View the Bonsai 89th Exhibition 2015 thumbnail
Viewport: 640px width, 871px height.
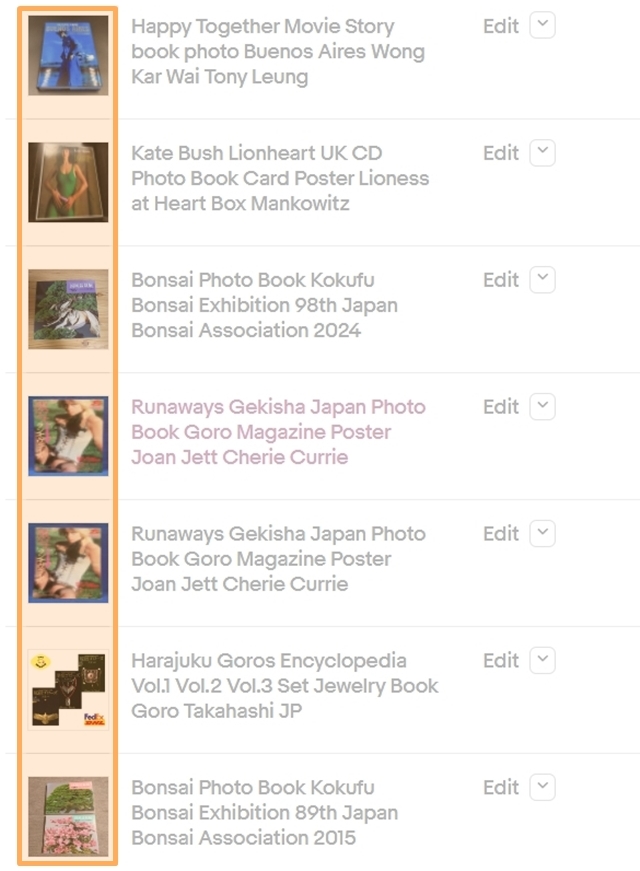click(x=68, y=817)
